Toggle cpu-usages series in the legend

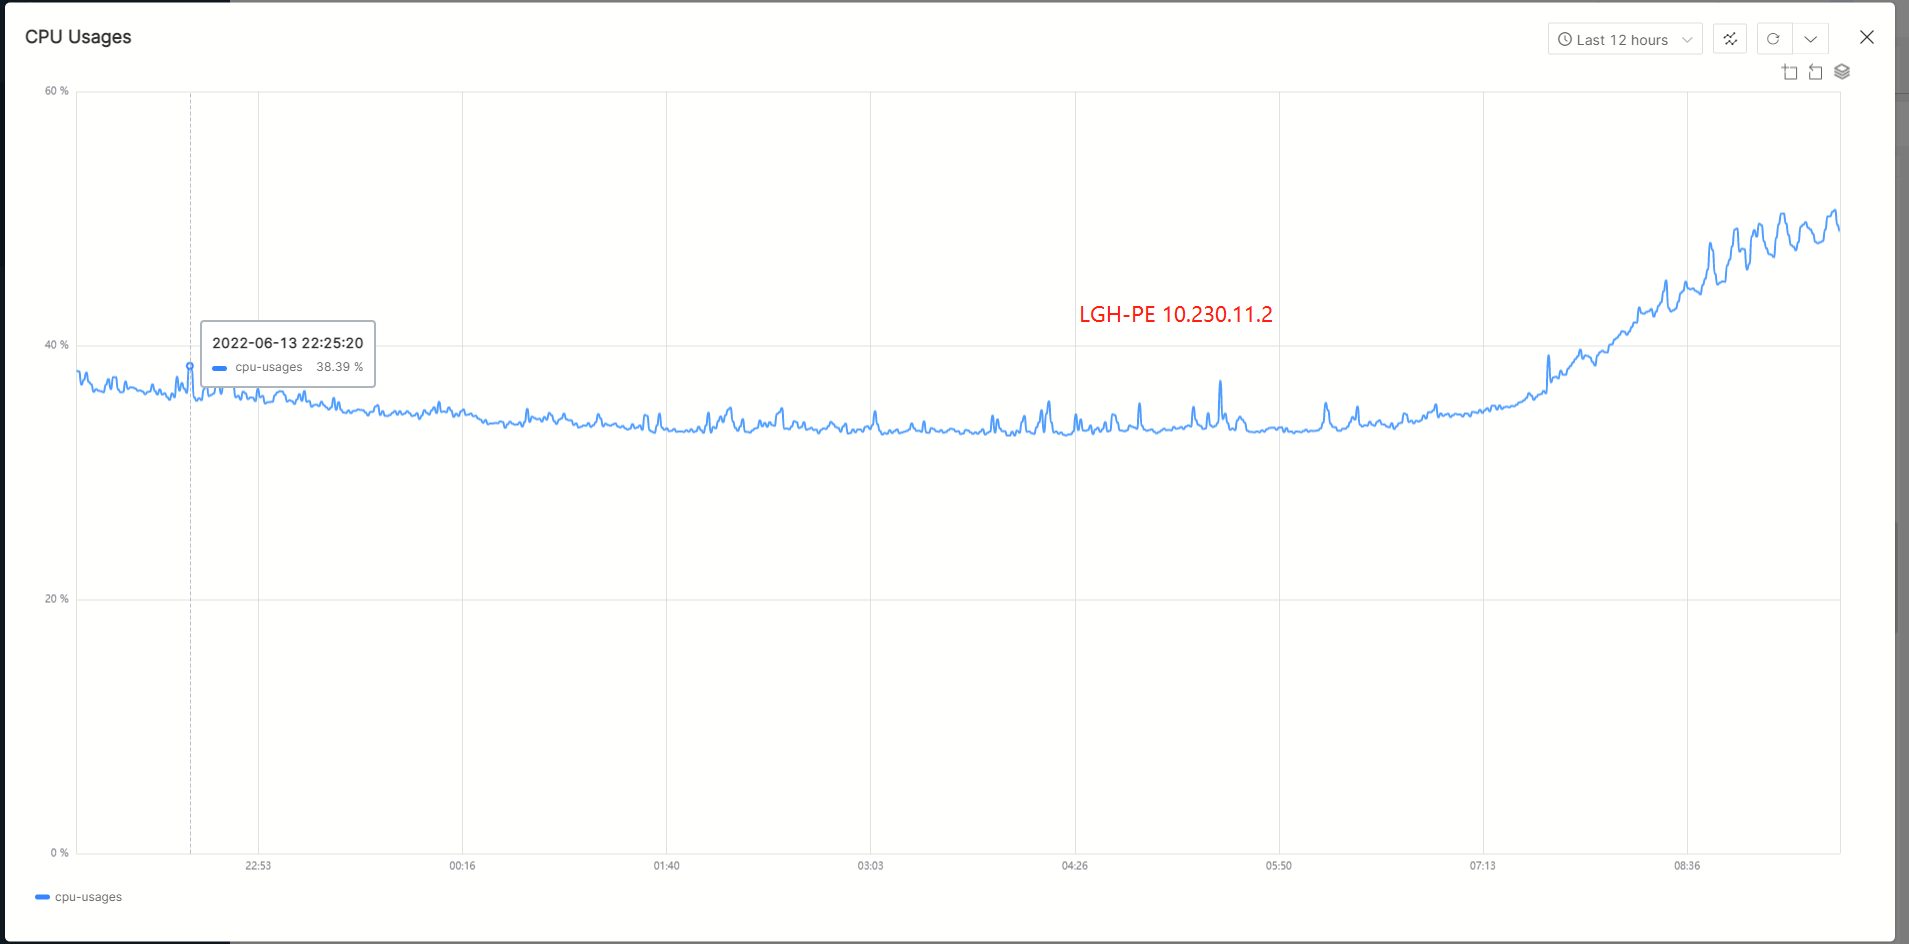coord(88,897)
